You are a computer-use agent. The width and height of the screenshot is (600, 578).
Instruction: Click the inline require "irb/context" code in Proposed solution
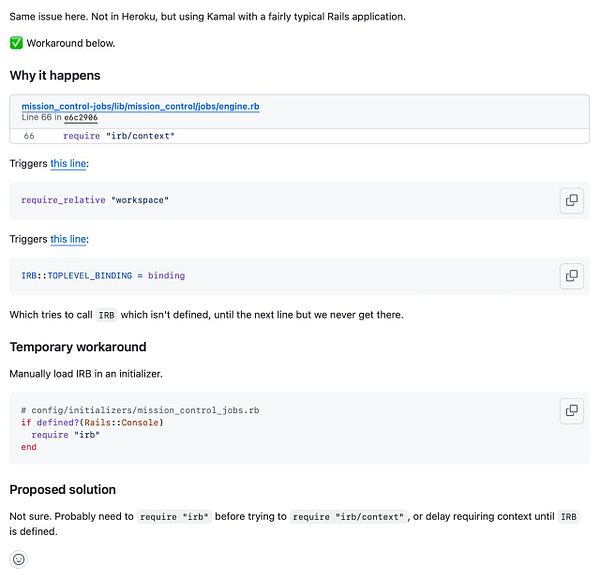(x=348, y=516)
